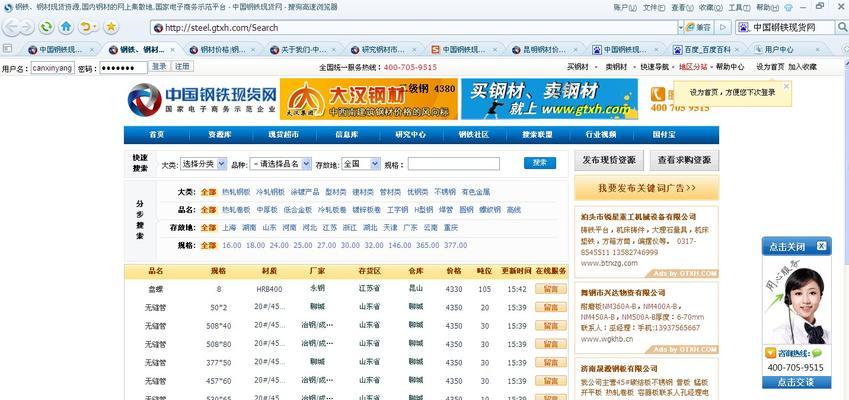849x400 pixels.
Task: Filter 规格 by 146.00
Action: coord(400,245)
